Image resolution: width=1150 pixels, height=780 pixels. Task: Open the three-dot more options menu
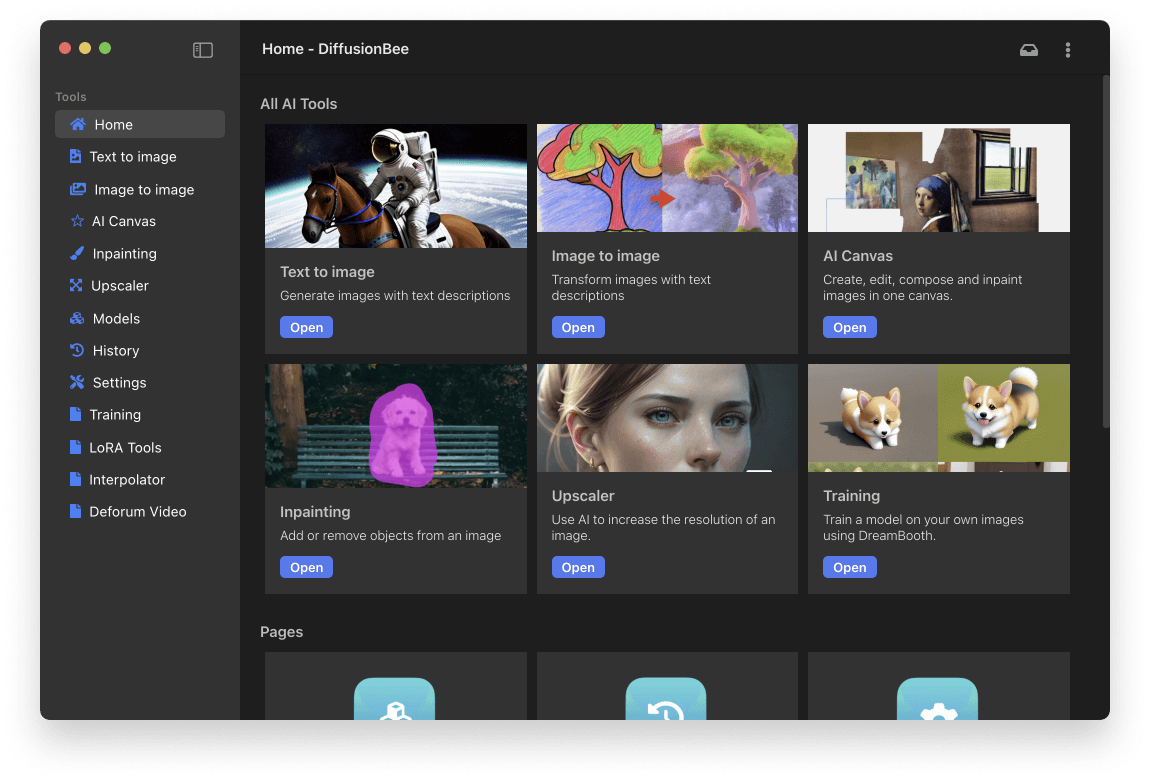1068,50
